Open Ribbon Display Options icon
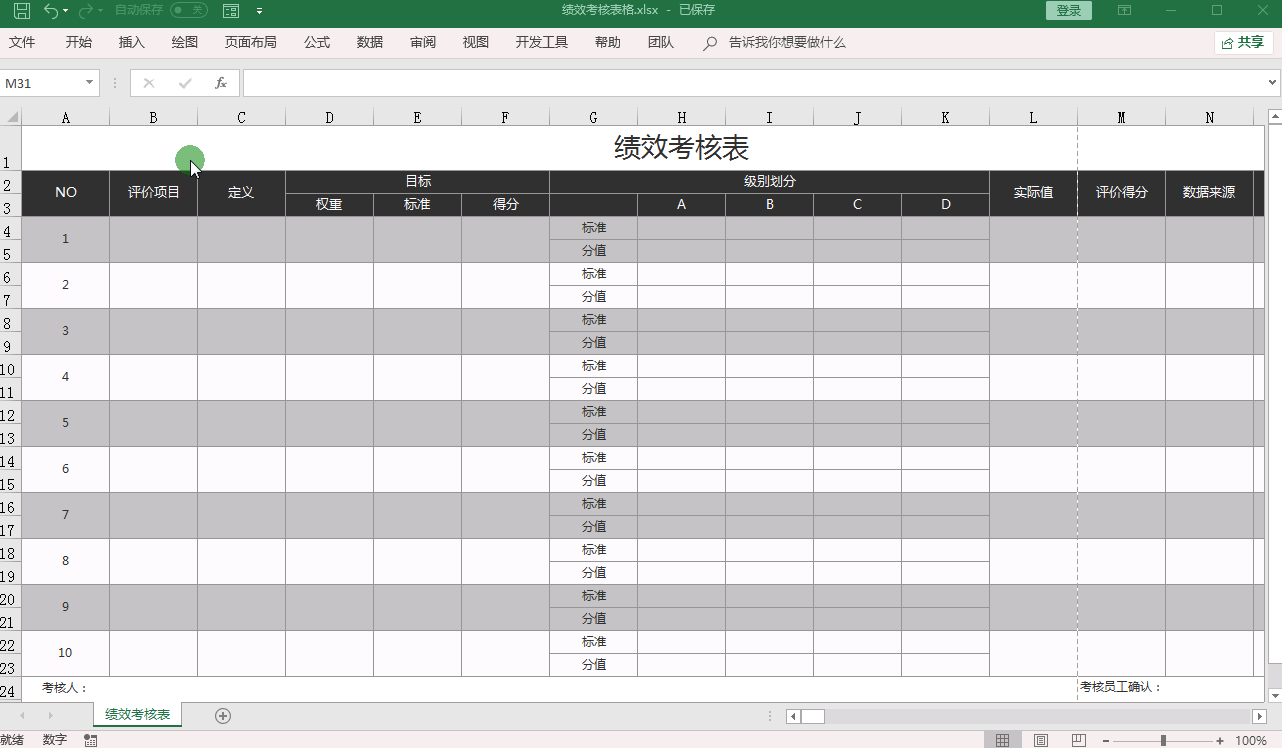This screenshot has height=748, width=1282. [x=1125, y=10]
